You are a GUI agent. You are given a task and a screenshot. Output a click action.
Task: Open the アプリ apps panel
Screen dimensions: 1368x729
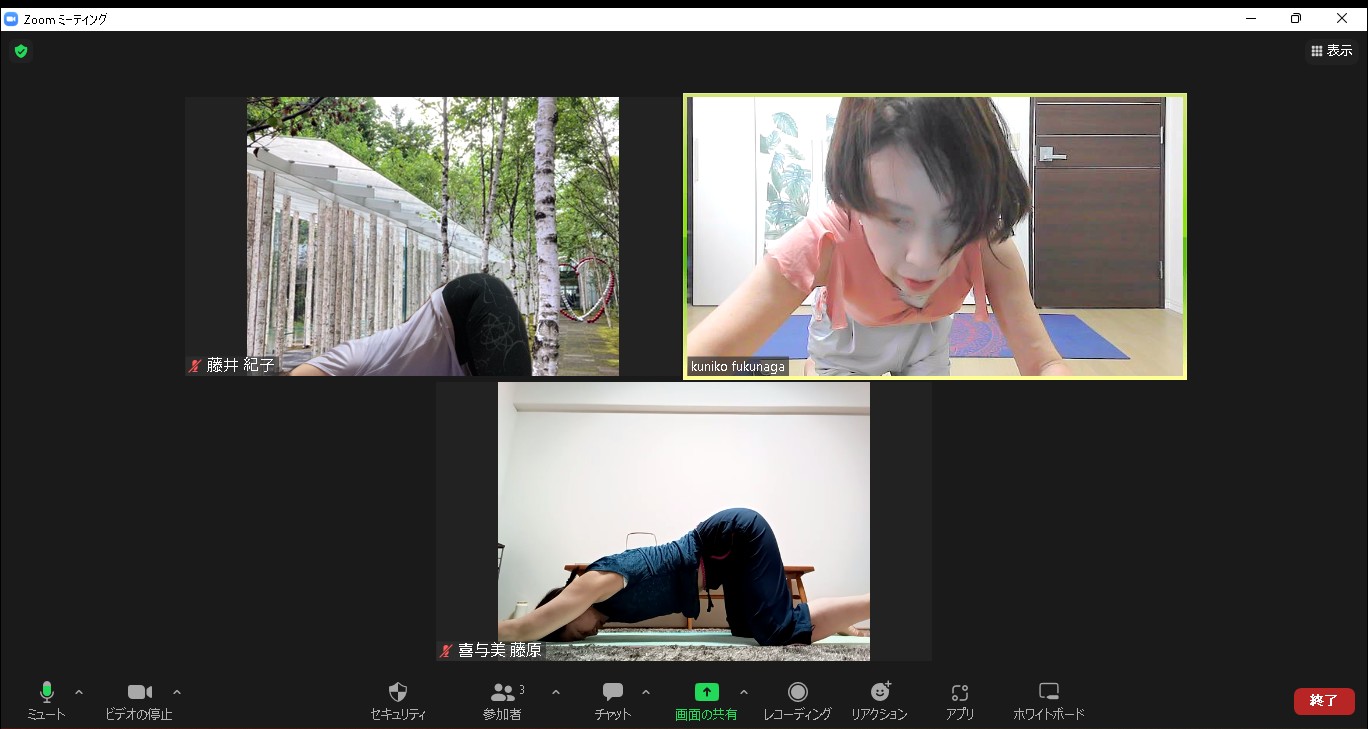[960, 701]
